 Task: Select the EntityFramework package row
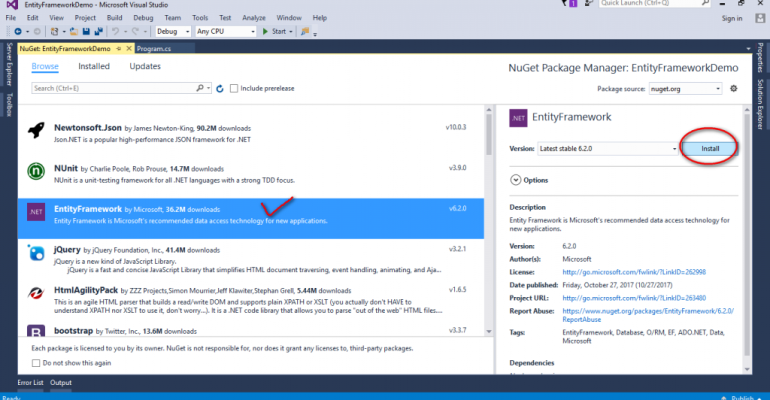pos(250,218)
